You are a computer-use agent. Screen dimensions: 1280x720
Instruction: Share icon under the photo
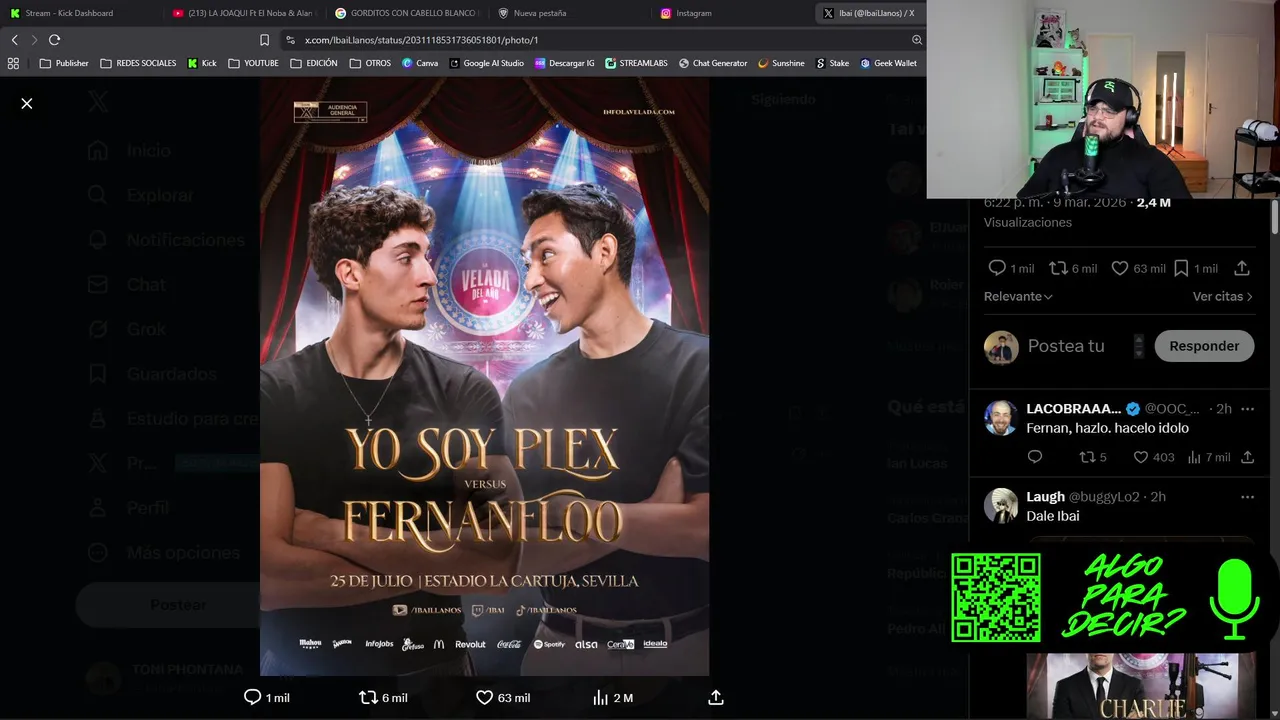click(x=716, y=697)
